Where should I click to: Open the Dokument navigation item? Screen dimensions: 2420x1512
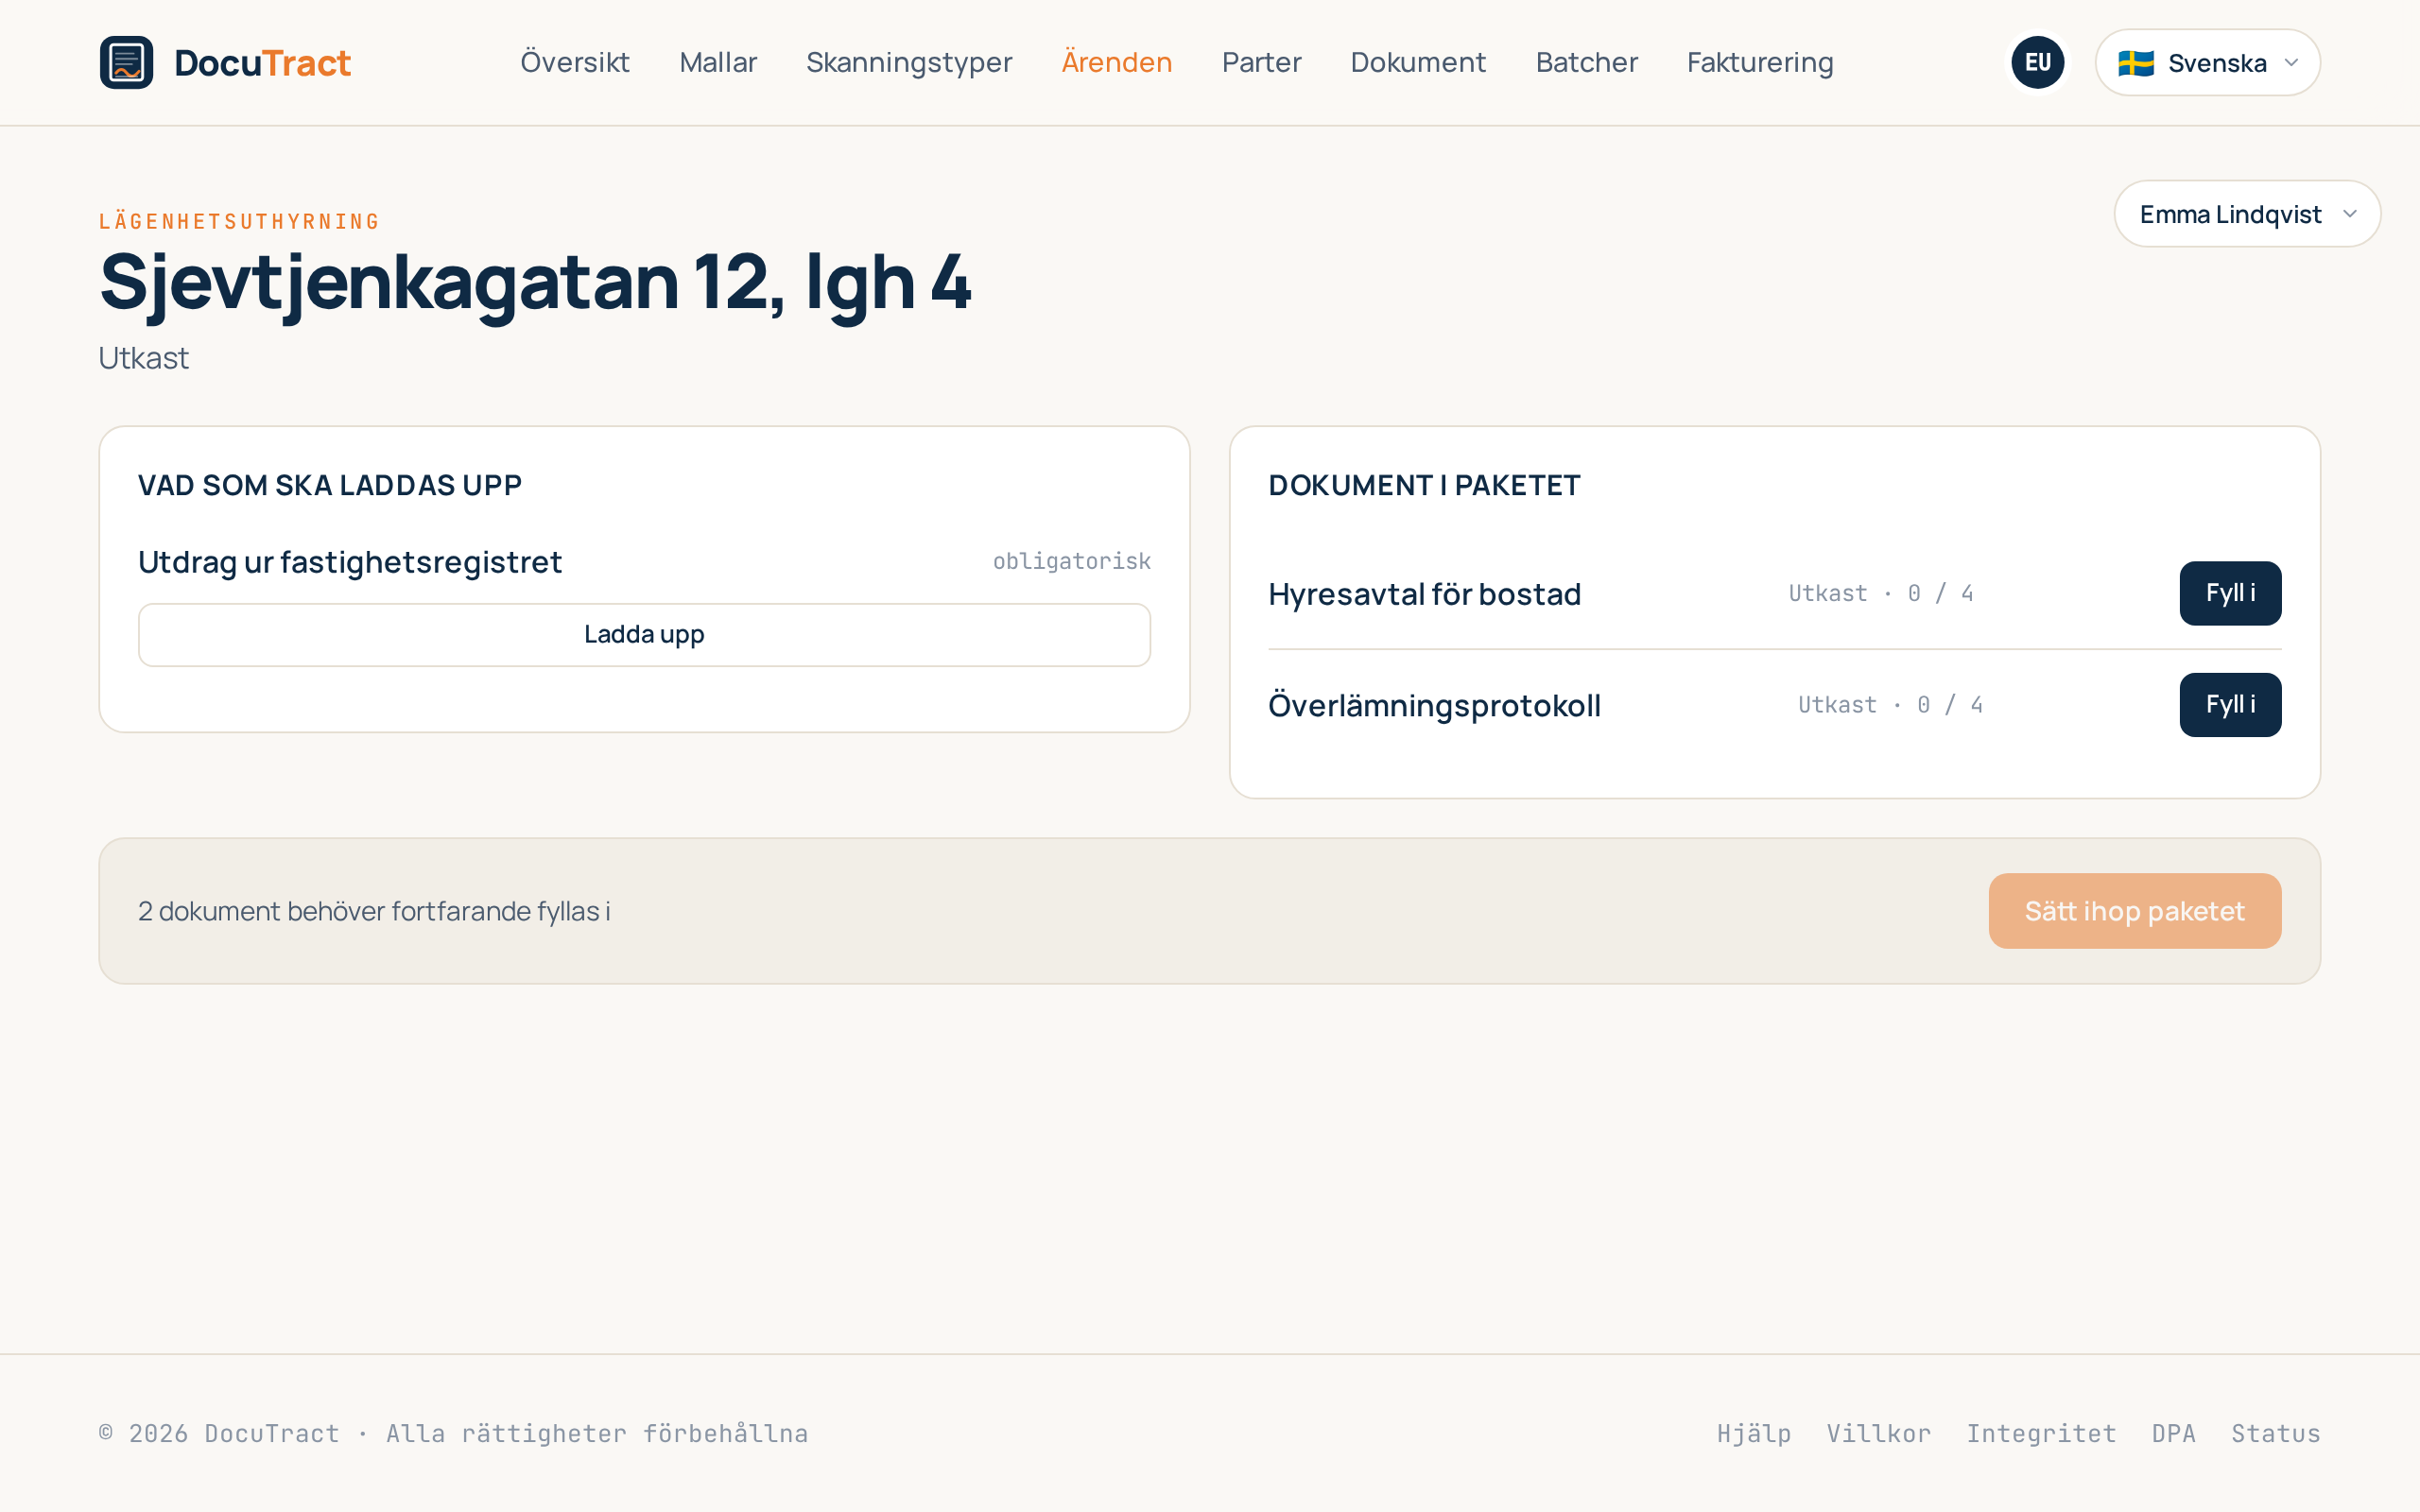[x=1418, y=62]
